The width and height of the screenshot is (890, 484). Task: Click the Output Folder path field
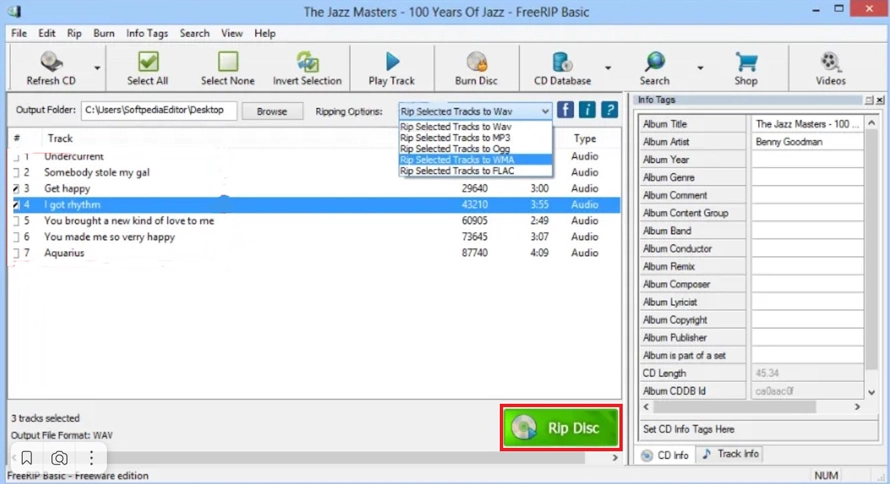(158, 110)
